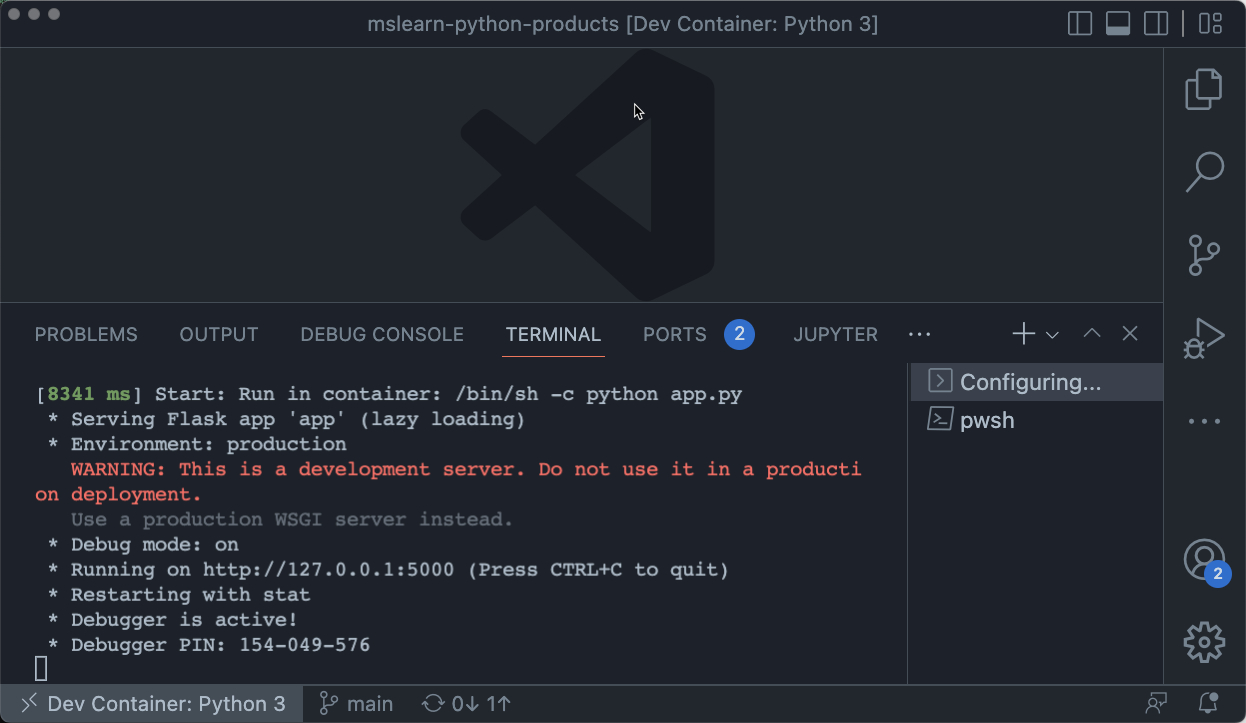Open the Explorer view in the activity bar
Screen dimensions: 1246x723
click(1203, 88)
